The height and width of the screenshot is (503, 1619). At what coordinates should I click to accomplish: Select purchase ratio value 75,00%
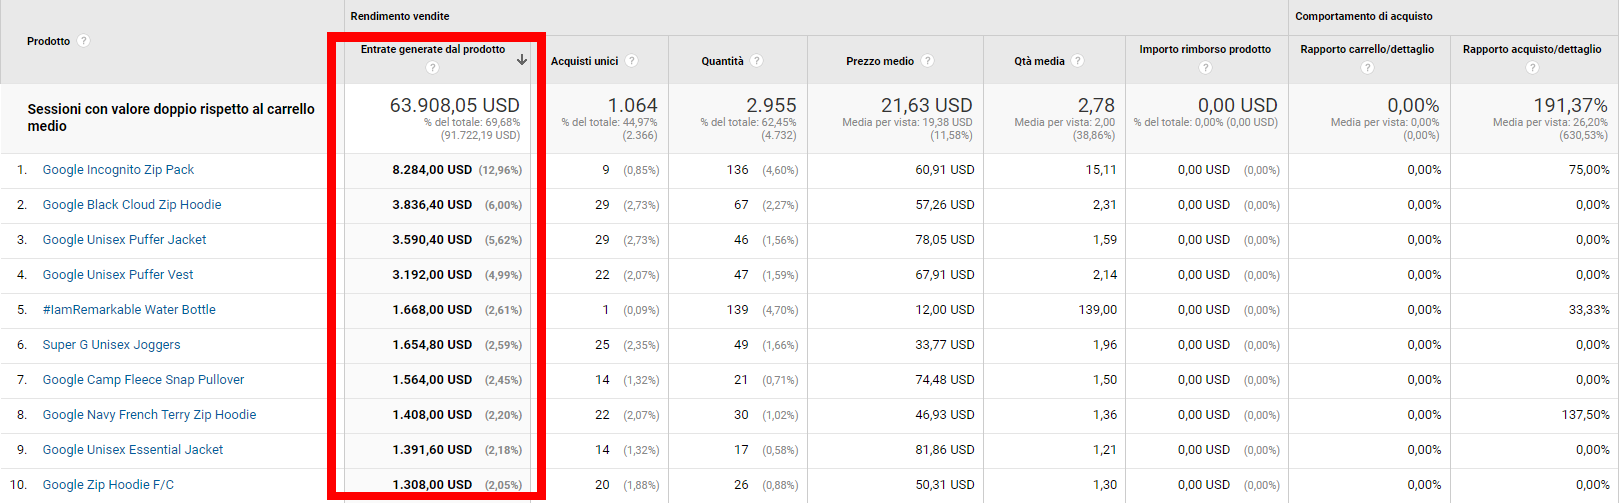pos(1589,170)
